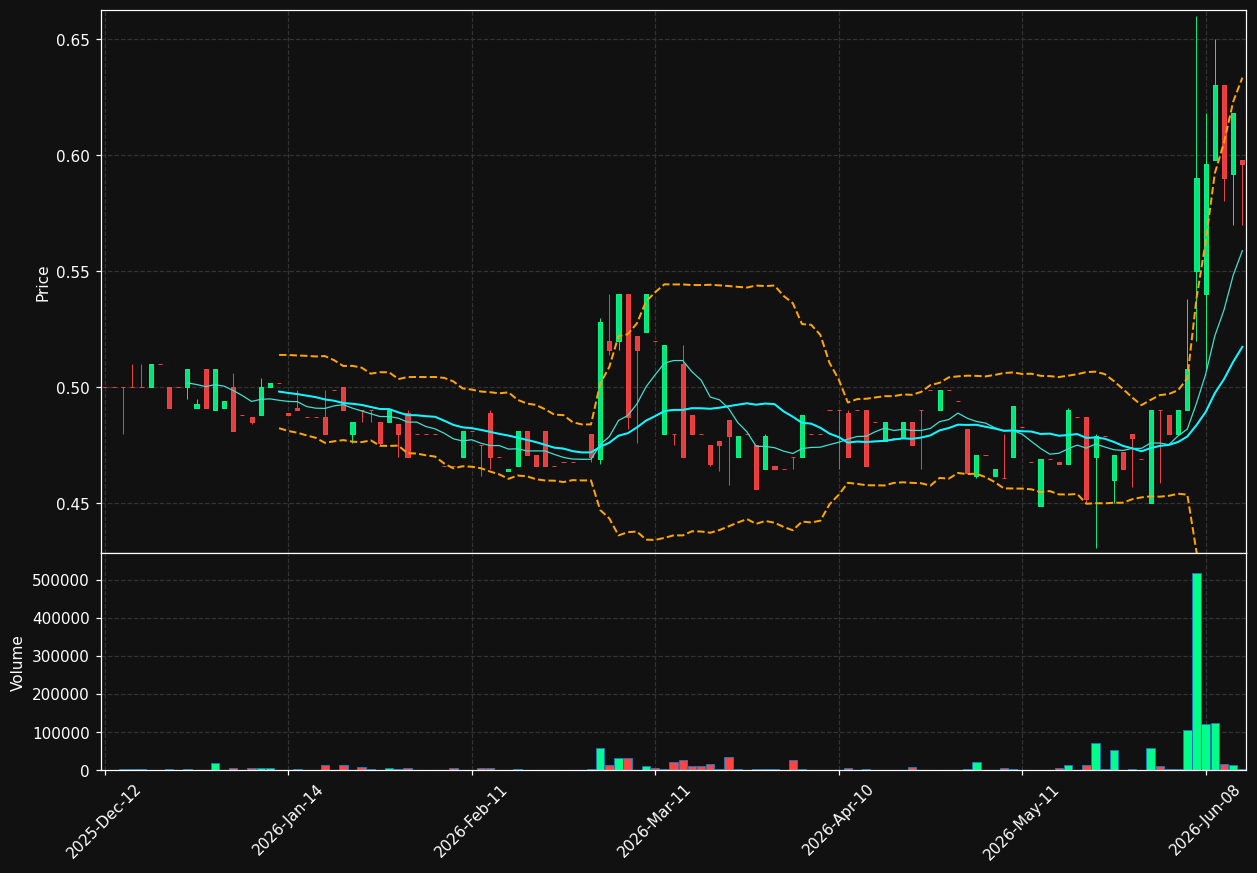Click the 400000 volume axis value
Image resolution: width=1257 pixels, height=873 pixels.
[62, 619]
